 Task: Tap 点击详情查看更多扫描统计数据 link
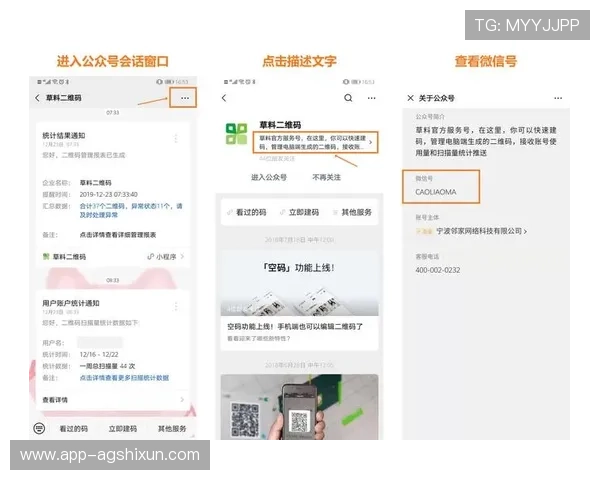tap(124, 378)
